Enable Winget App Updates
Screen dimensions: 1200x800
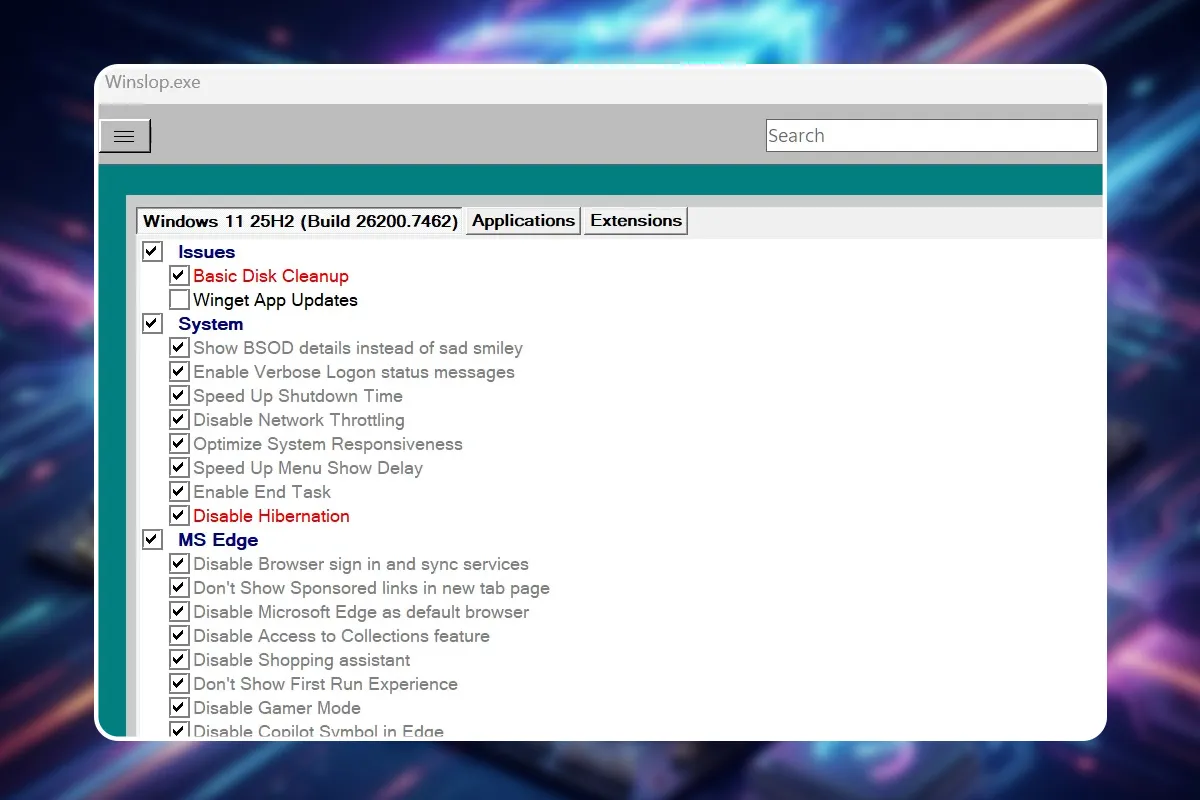(178, 299)
